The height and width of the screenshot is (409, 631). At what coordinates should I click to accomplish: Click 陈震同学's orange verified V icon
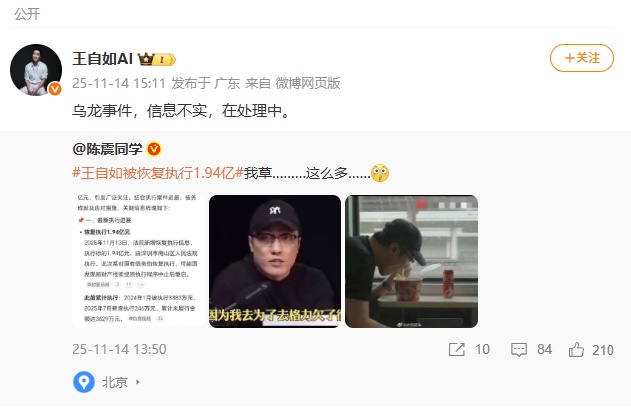click(154, 149)
